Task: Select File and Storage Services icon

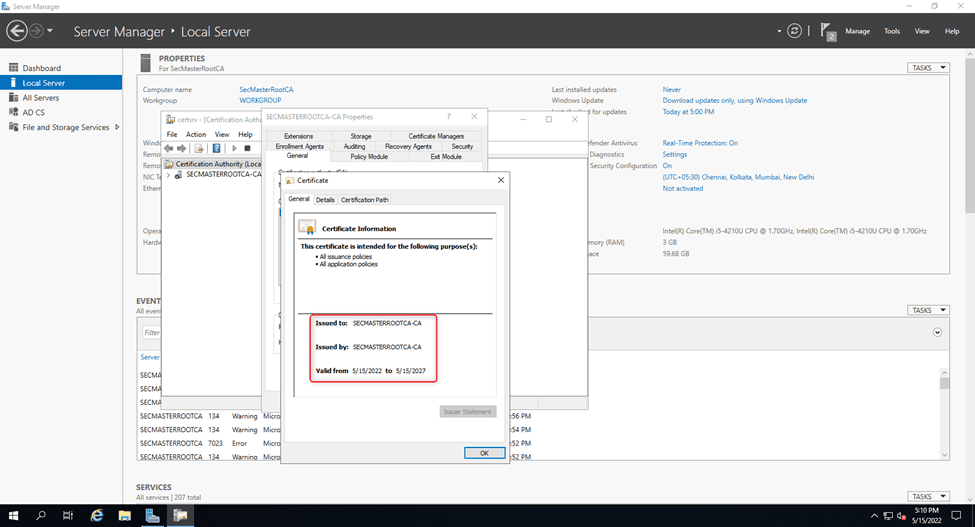Action: 14,127
